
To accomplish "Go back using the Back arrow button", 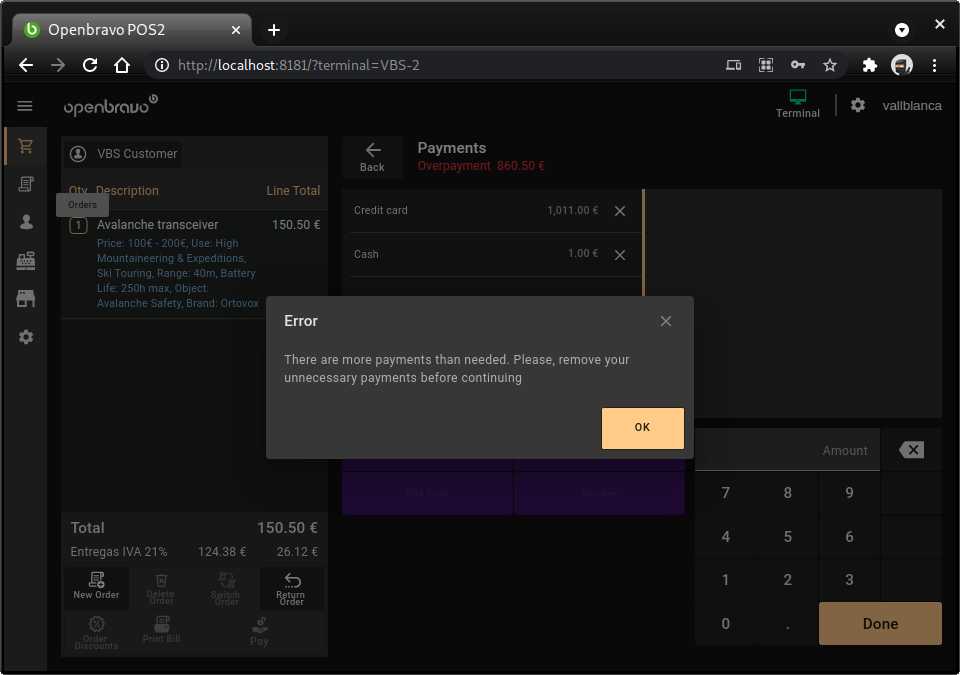I will tap(372, 156).
